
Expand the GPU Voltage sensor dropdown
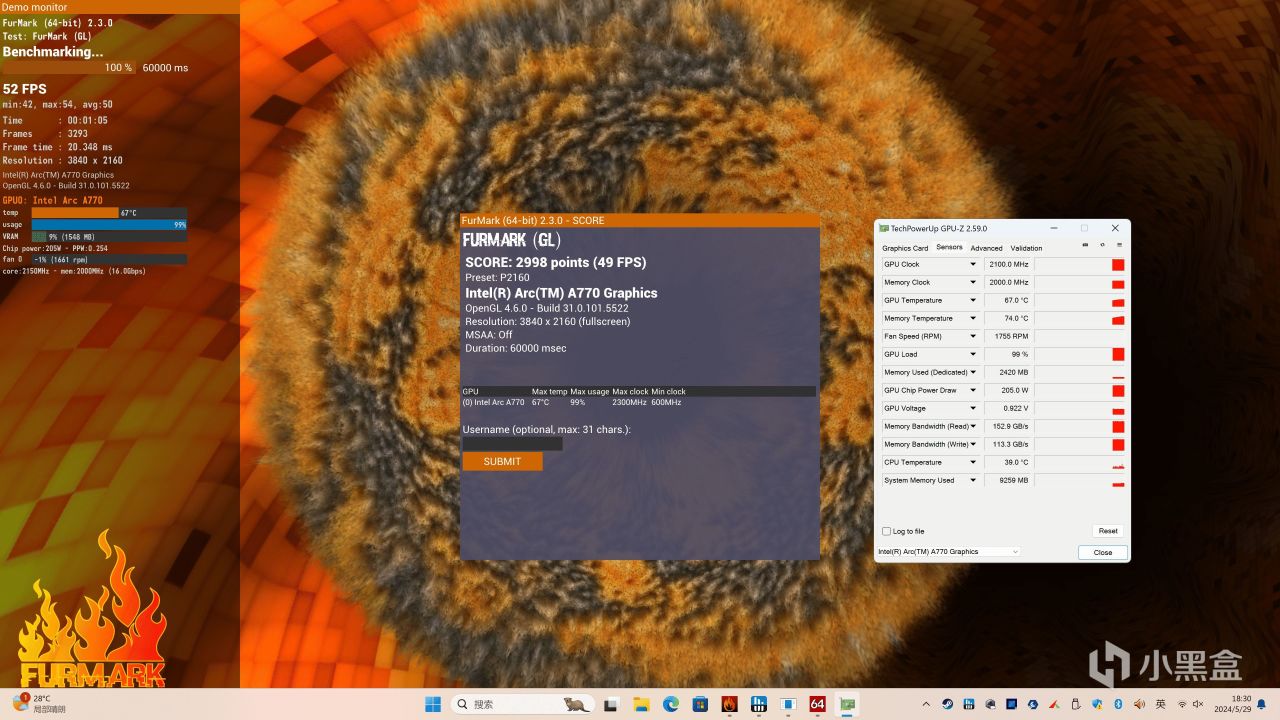(x=972, y=409)
